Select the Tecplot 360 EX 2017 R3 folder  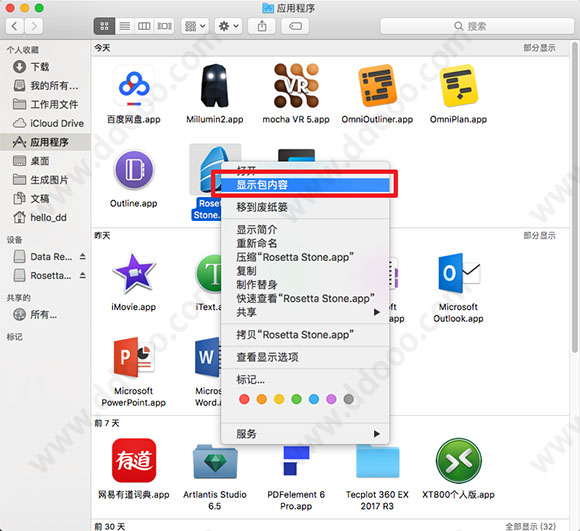[377, 461]
